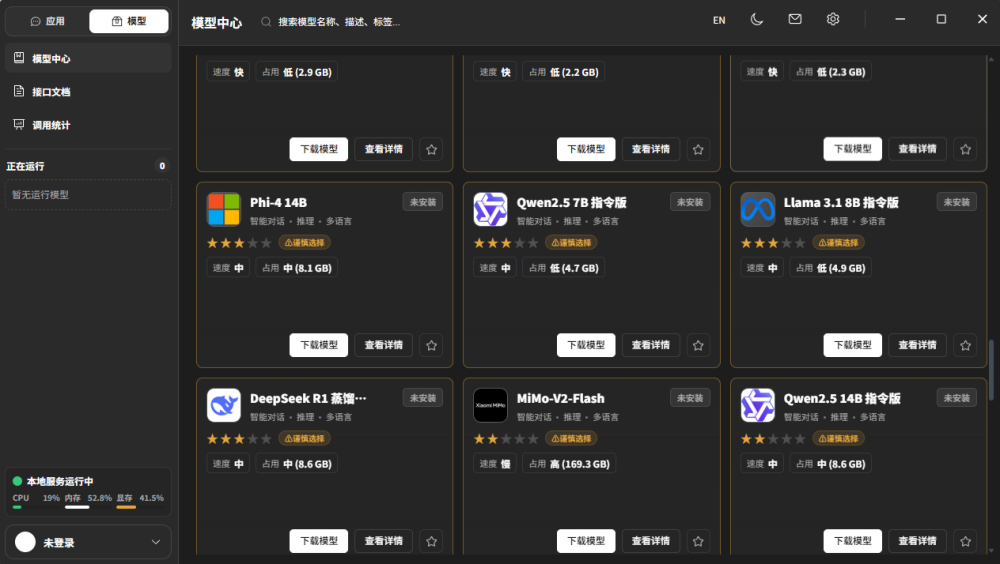Screen dimensions: 1000x564
Task: Open 模型中心 in the sidebar
Action: click(88, 58)
